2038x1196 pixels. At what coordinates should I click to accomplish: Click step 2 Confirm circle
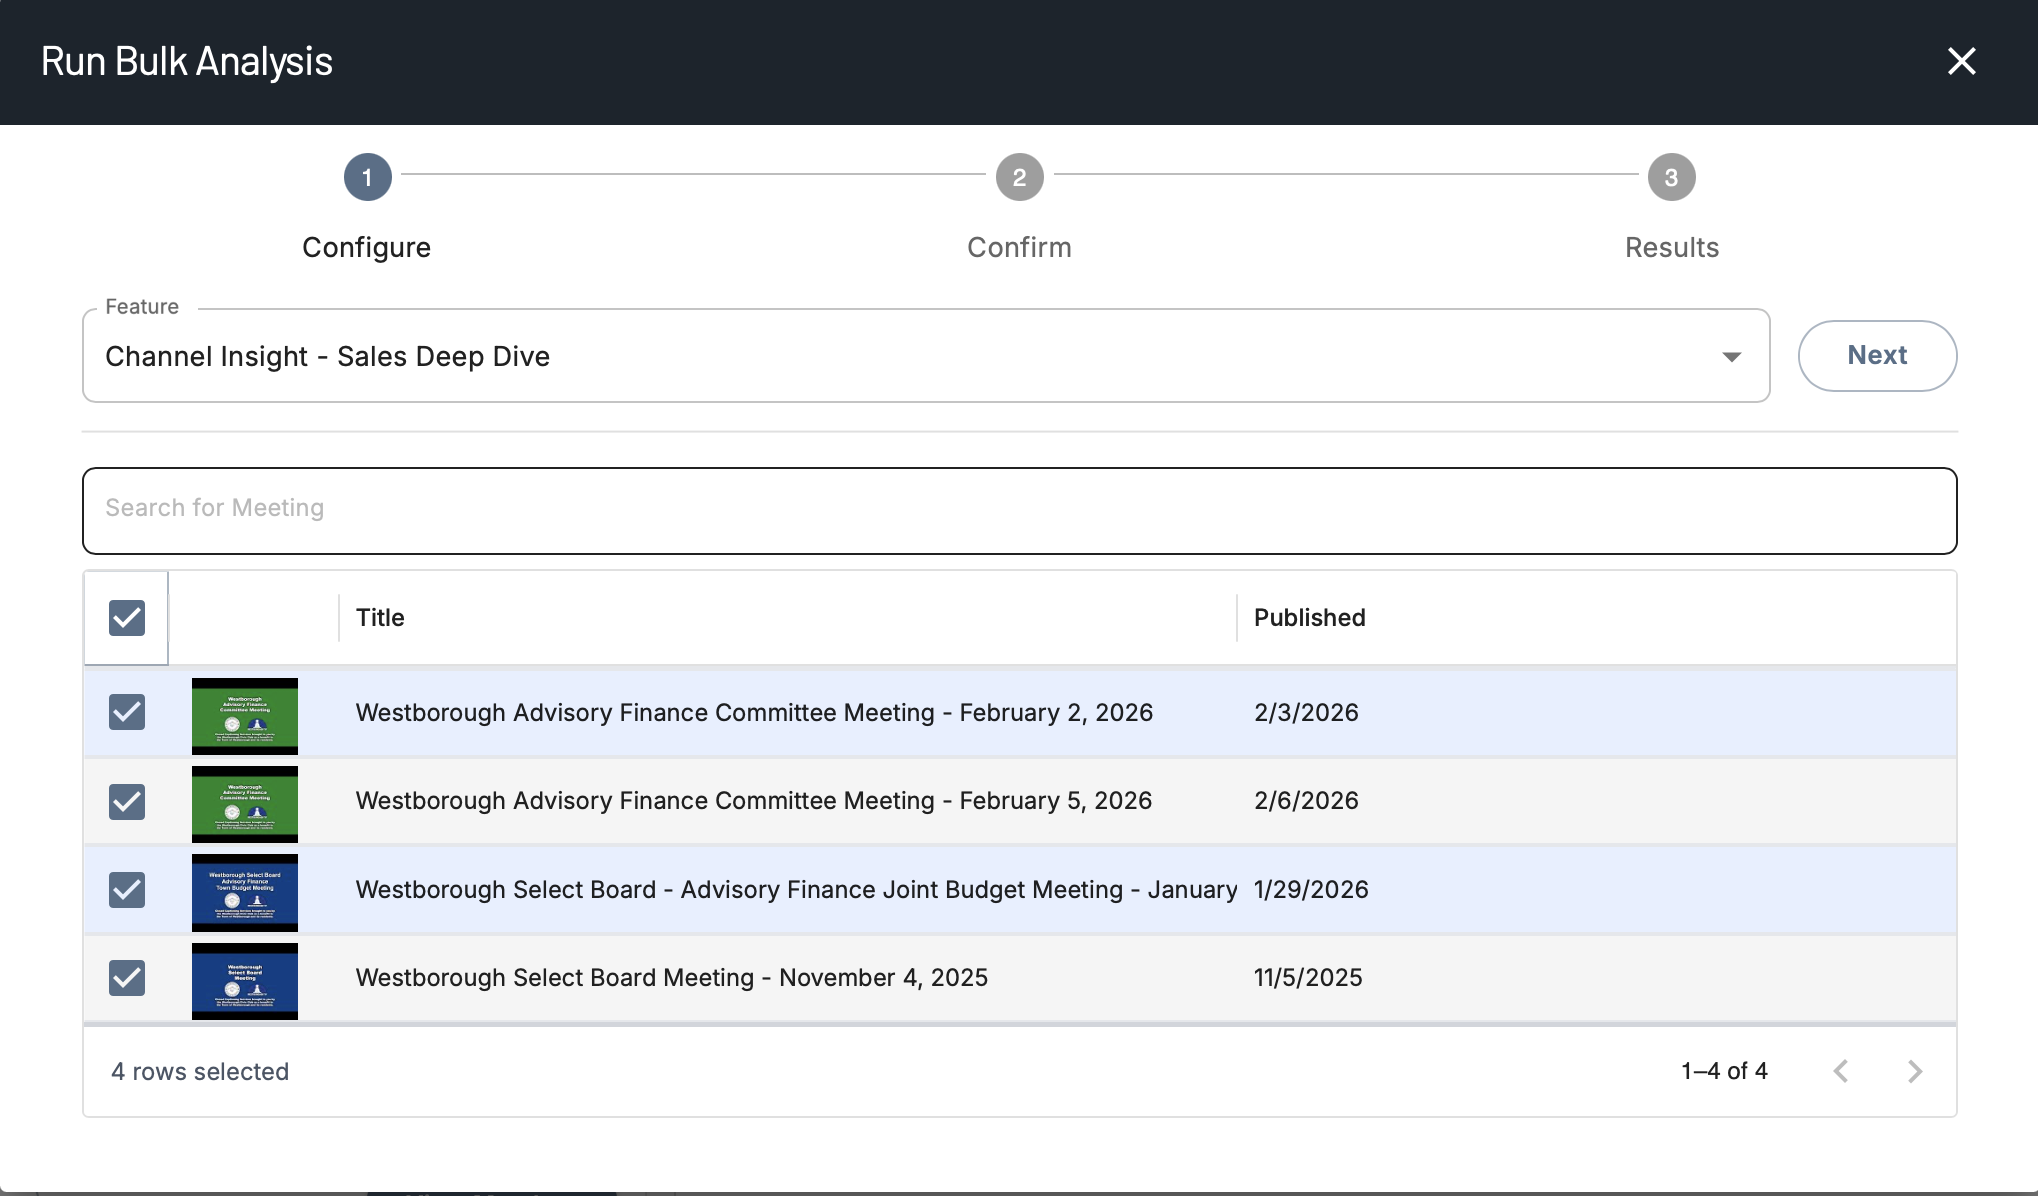point(1019,177)
